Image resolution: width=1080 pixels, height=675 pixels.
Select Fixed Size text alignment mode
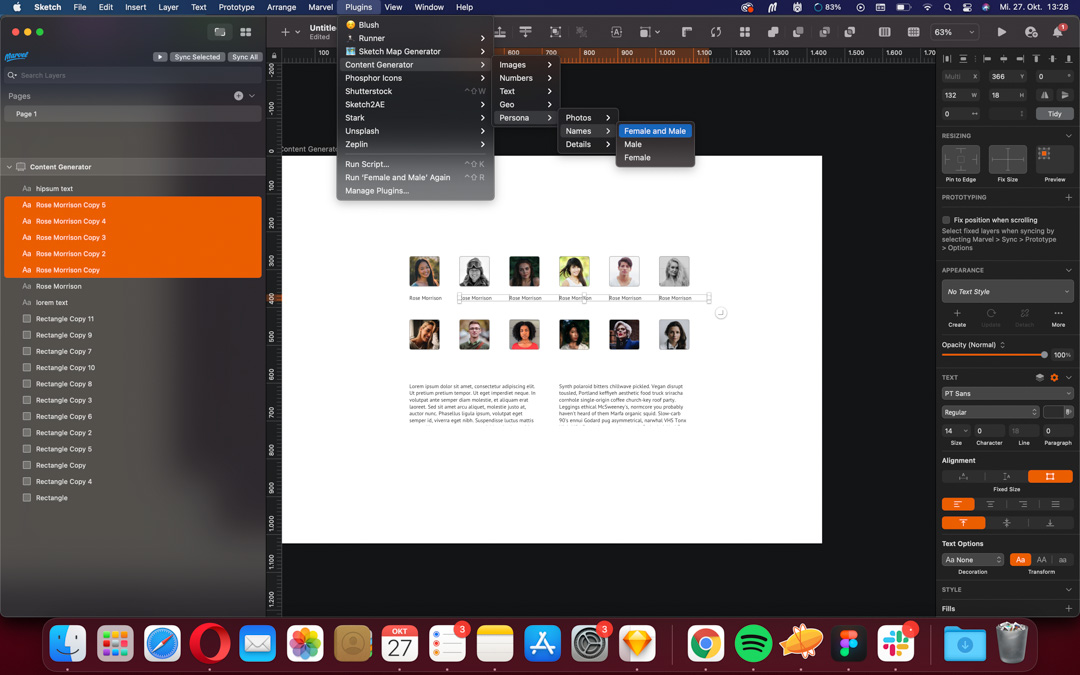click(1050, 476)
